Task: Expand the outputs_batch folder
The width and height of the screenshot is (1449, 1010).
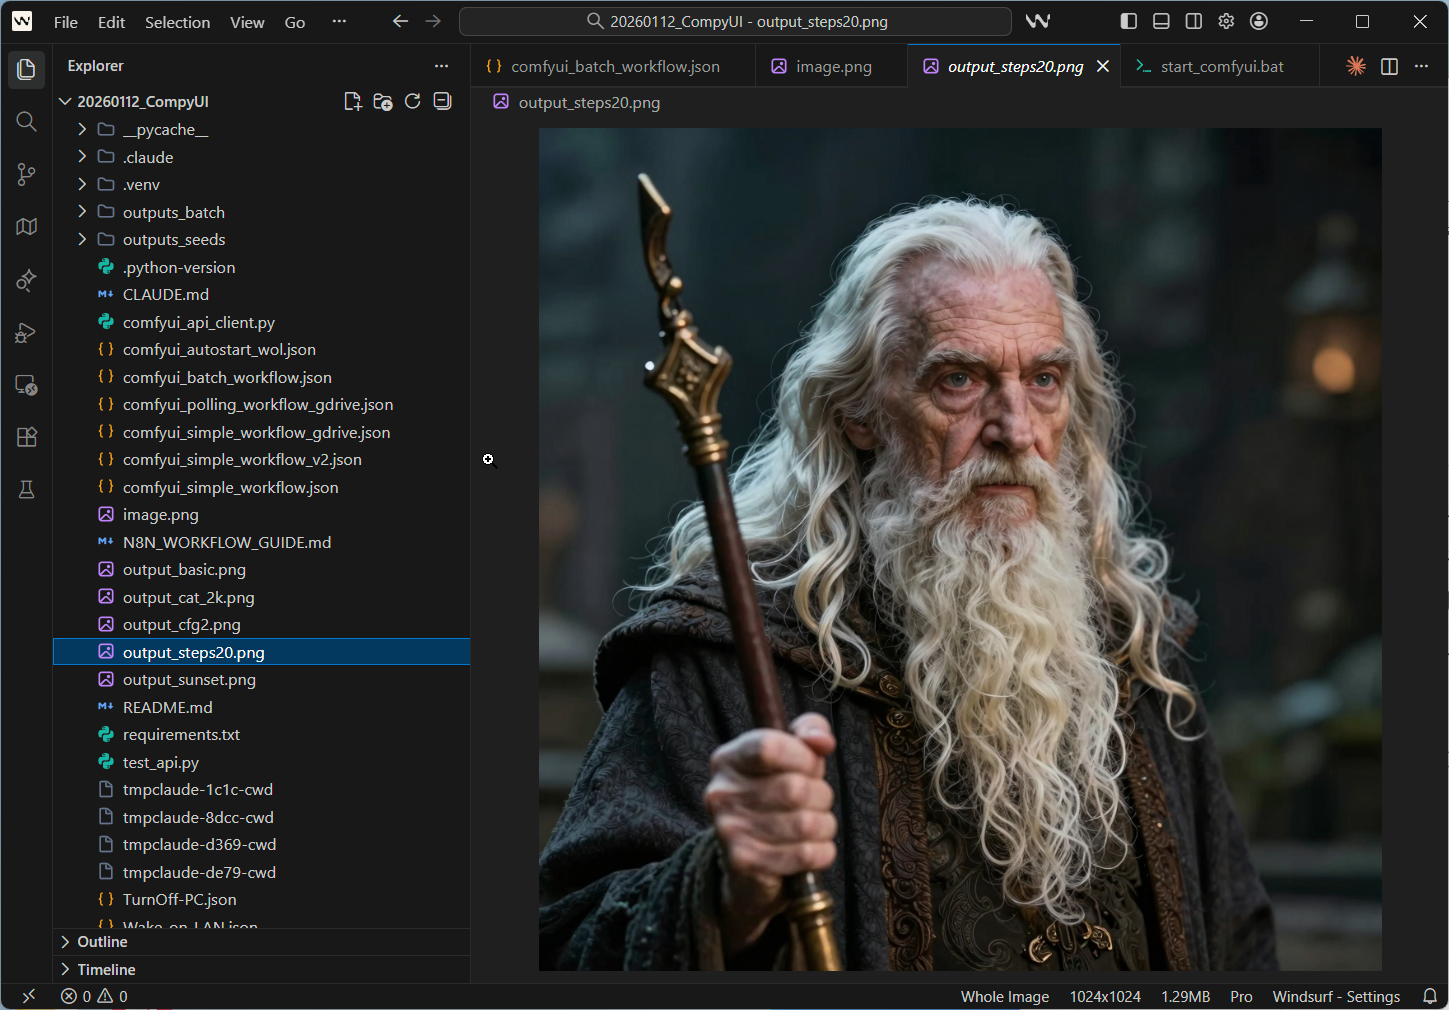Action: click(173, 212)
